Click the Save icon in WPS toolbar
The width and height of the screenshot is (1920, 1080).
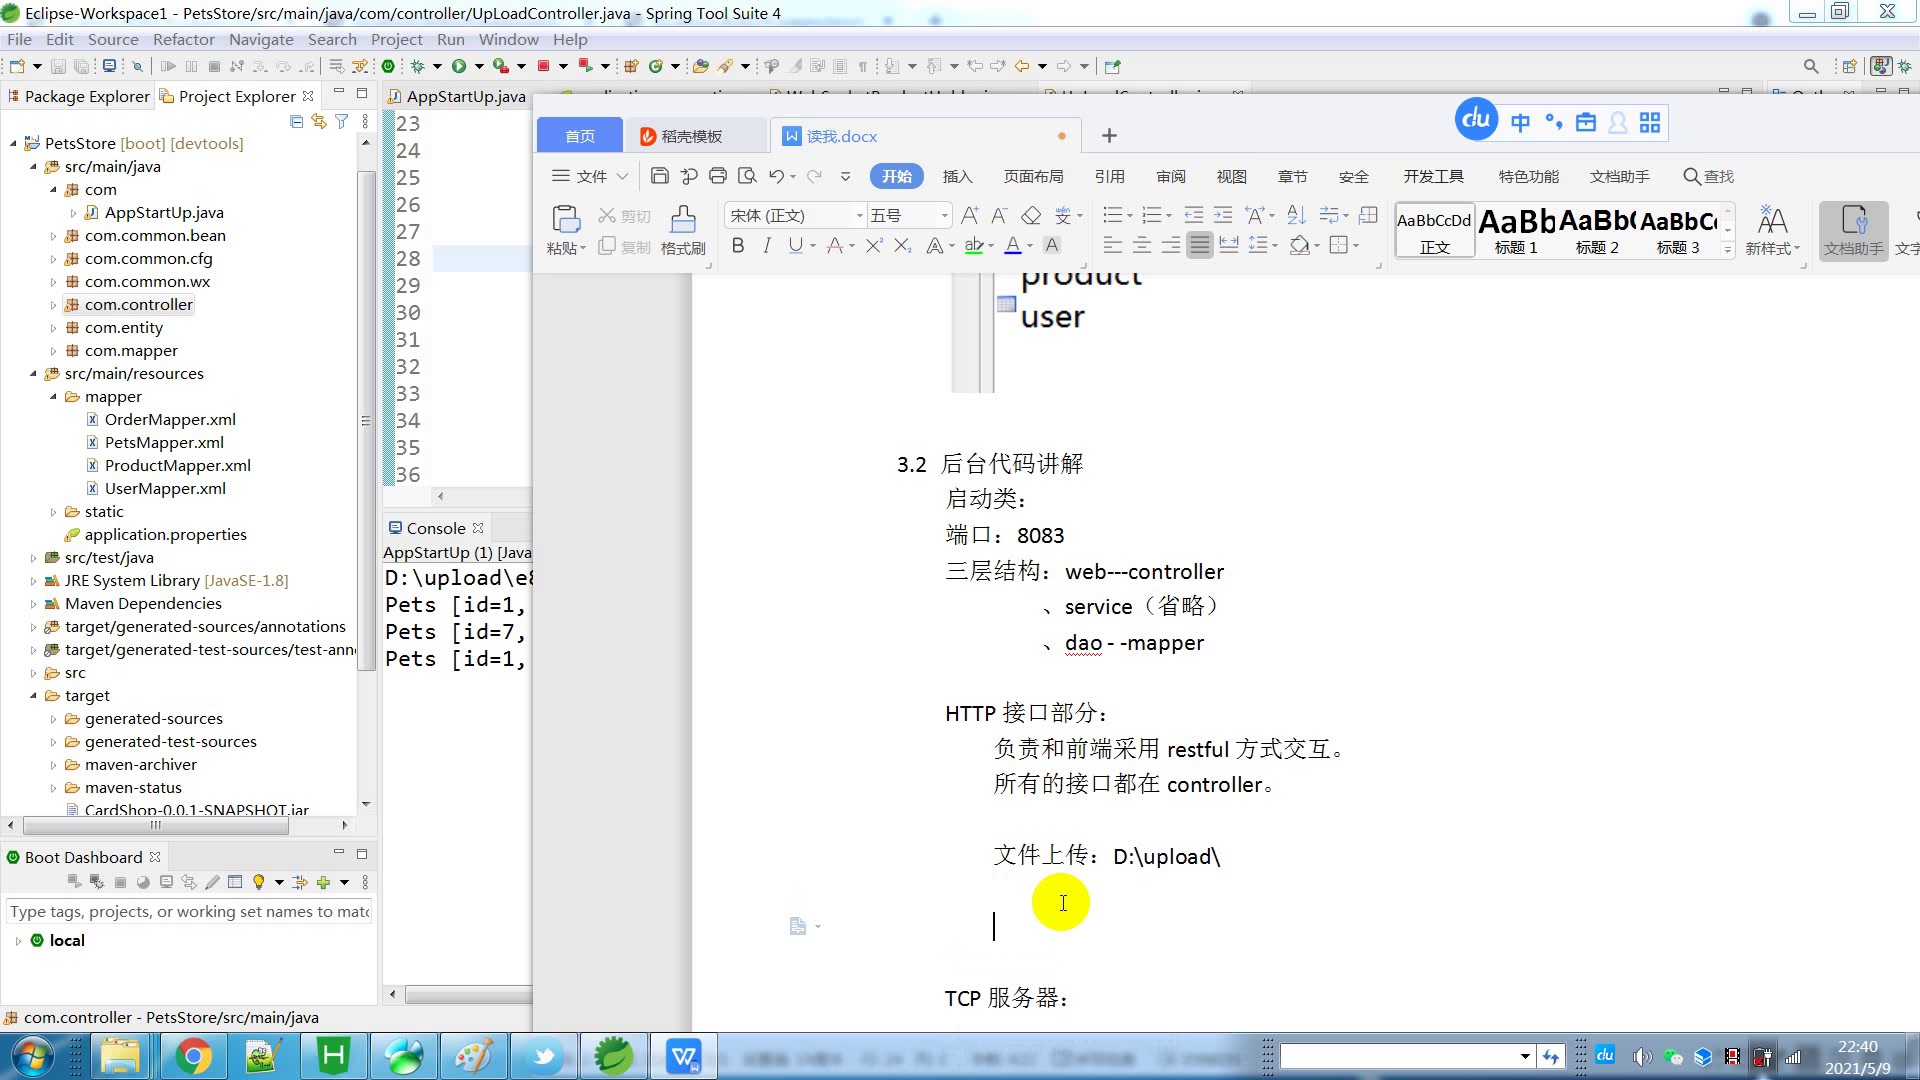(659, 176)
